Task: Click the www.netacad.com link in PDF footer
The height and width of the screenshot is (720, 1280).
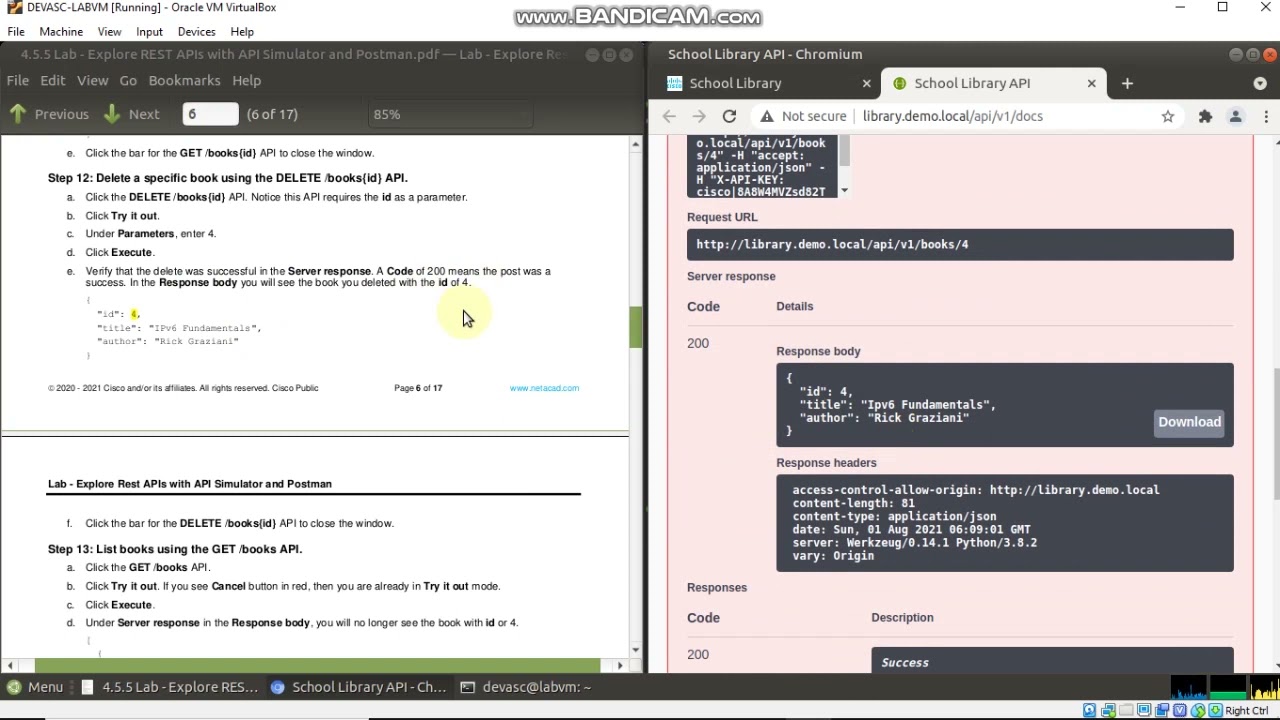Action: click(x=544, y=388)
